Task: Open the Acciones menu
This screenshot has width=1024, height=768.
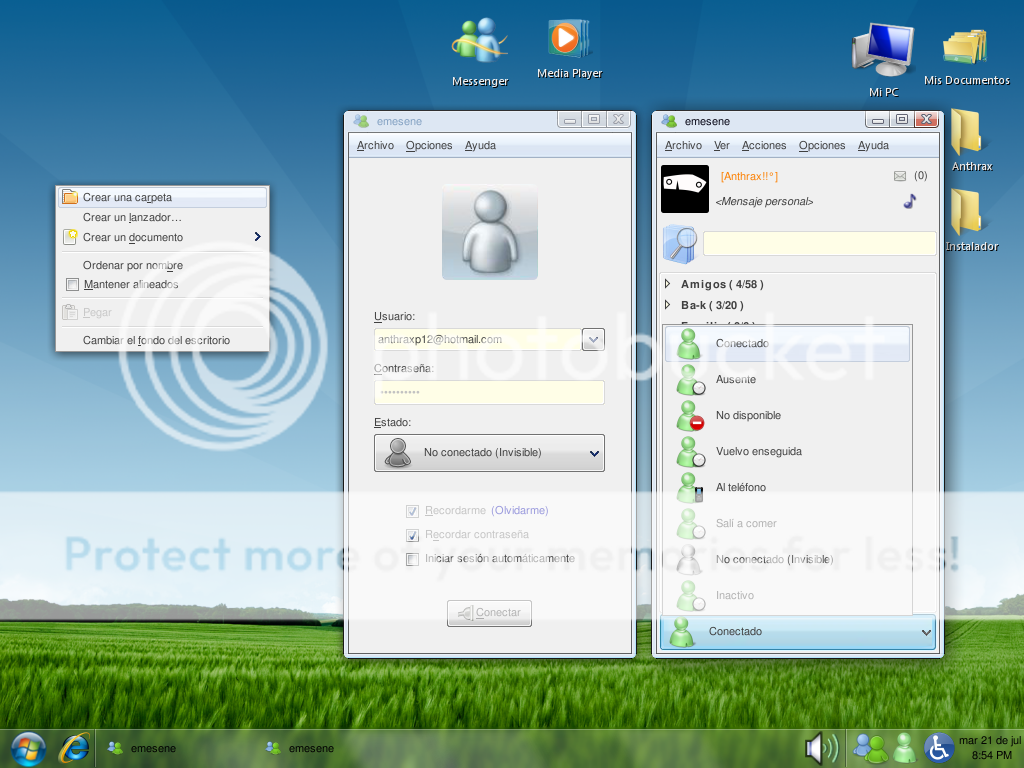Action: click(764, 146)
